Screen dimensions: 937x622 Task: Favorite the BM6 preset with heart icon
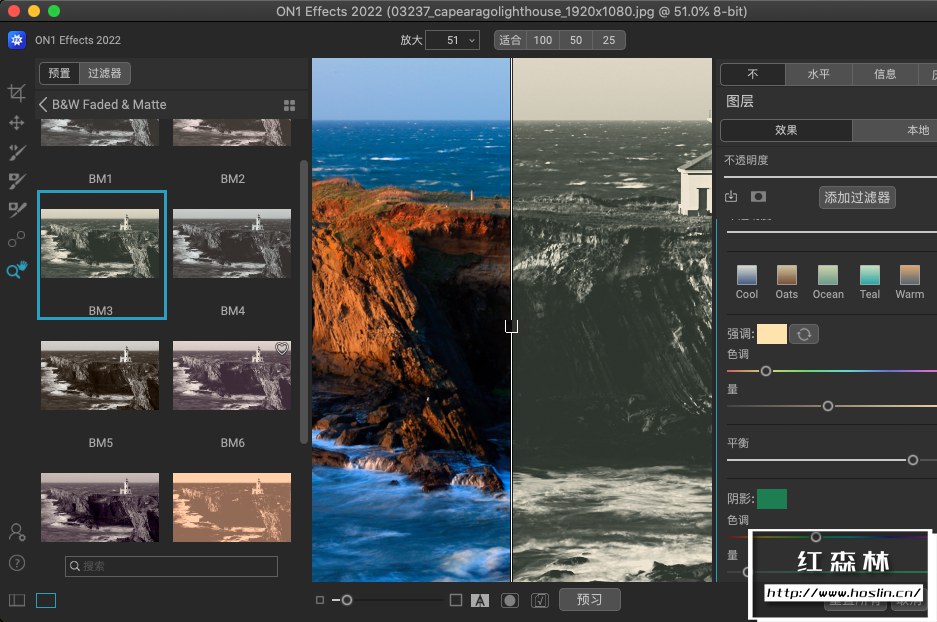(282, 349)
